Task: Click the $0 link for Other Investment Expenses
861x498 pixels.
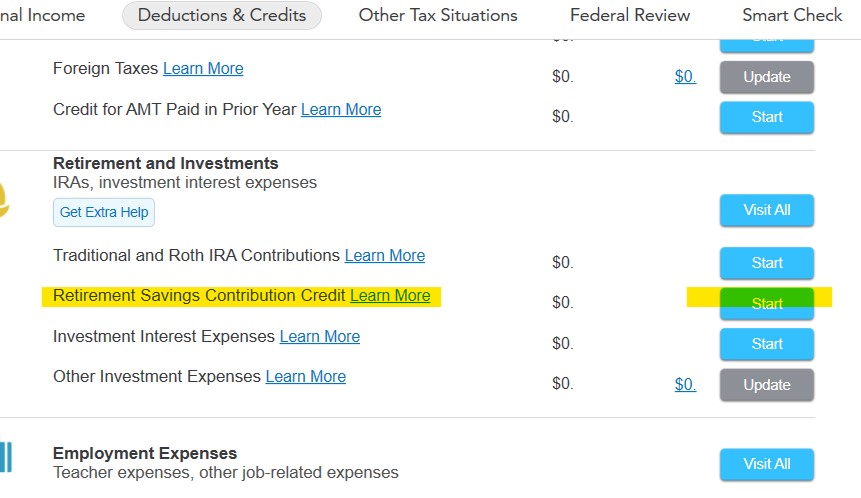Action: (685, 385)
